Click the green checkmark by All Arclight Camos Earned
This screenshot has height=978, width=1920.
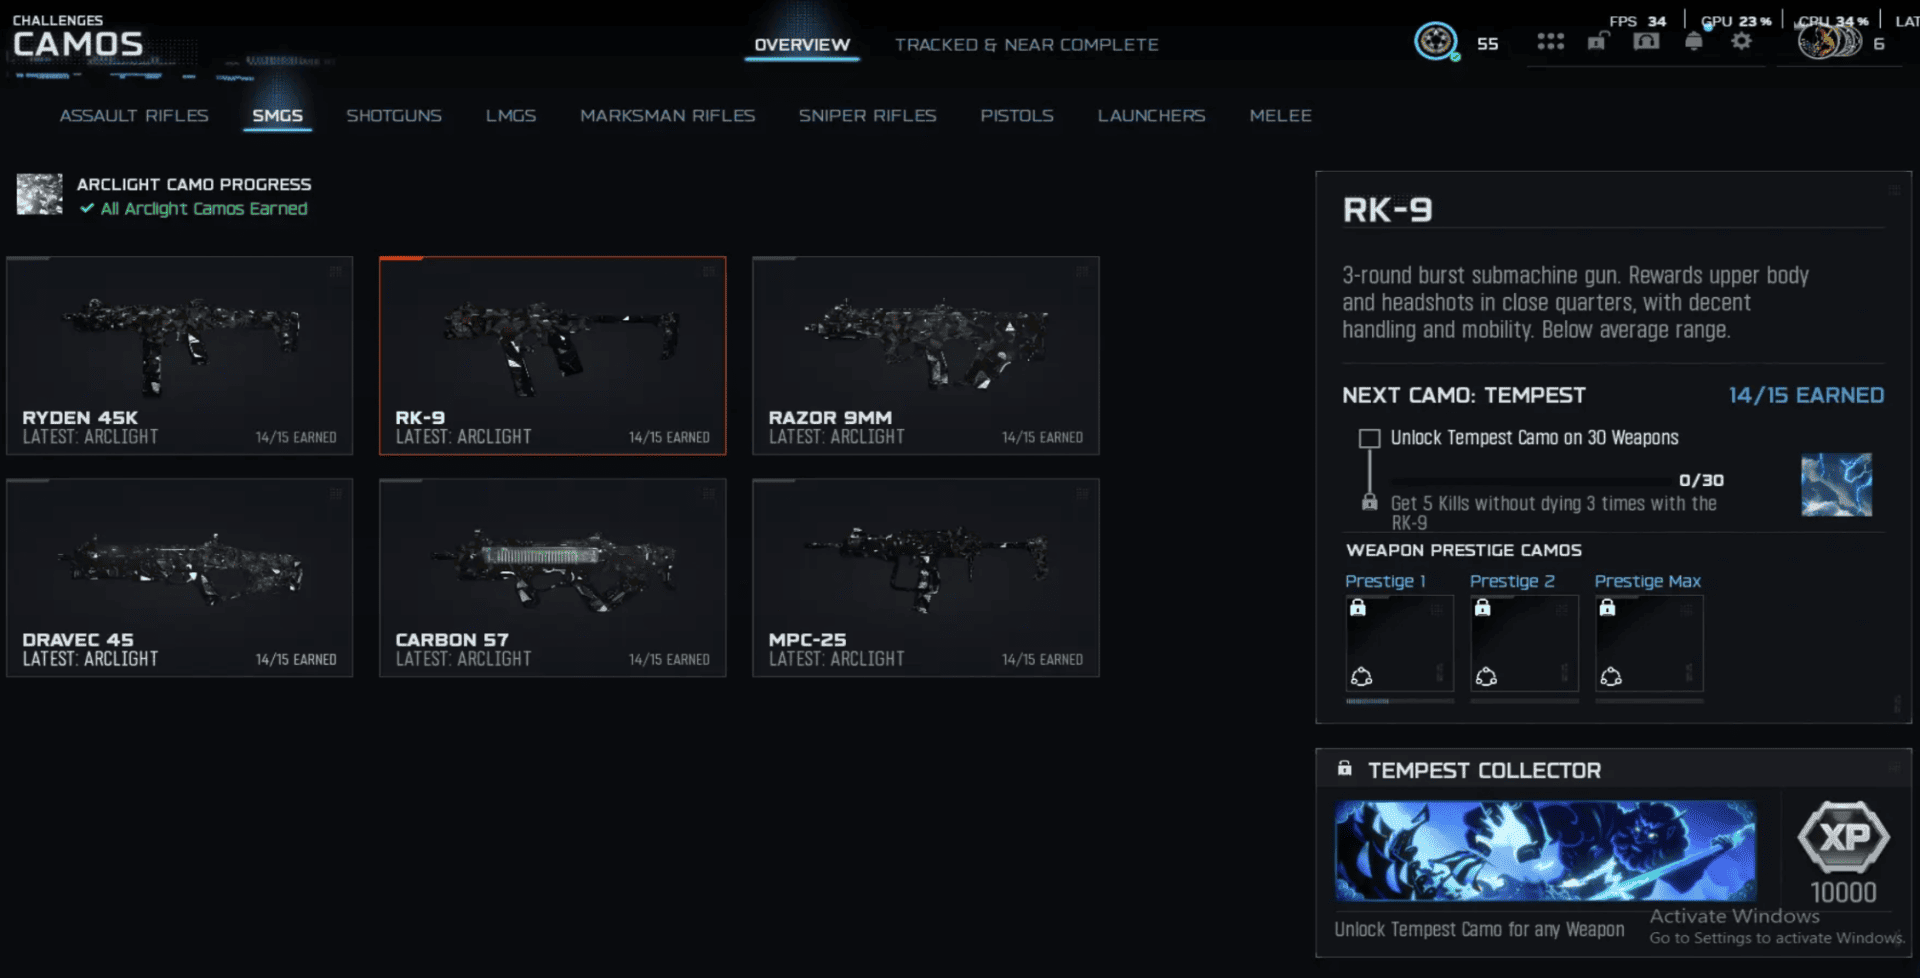click(87, 208)
